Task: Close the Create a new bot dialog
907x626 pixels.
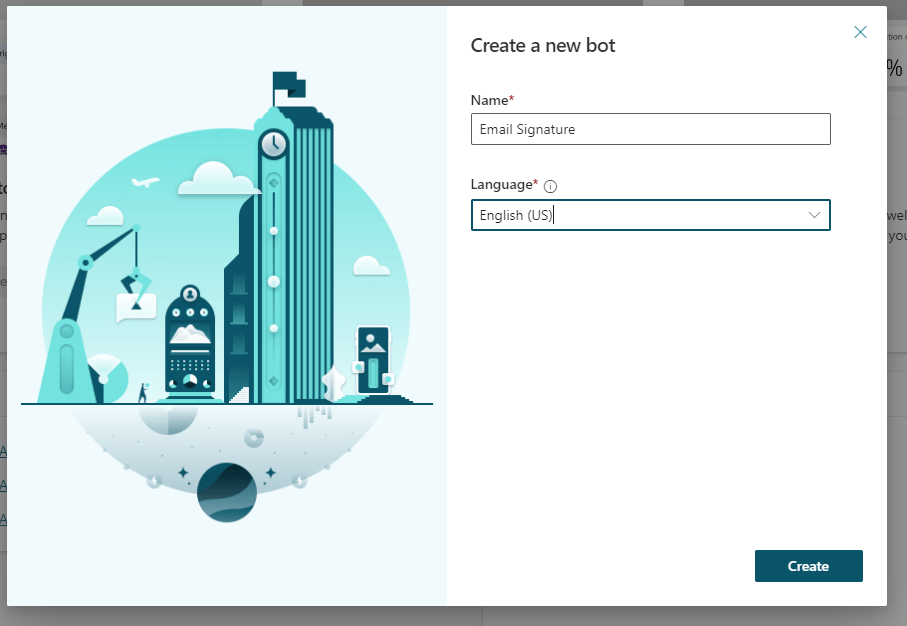Action: click(860, 32)
